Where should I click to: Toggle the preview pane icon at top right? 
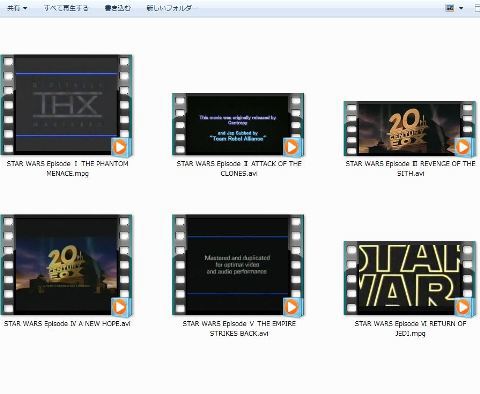pyautogui.click(x=477, y=8)
